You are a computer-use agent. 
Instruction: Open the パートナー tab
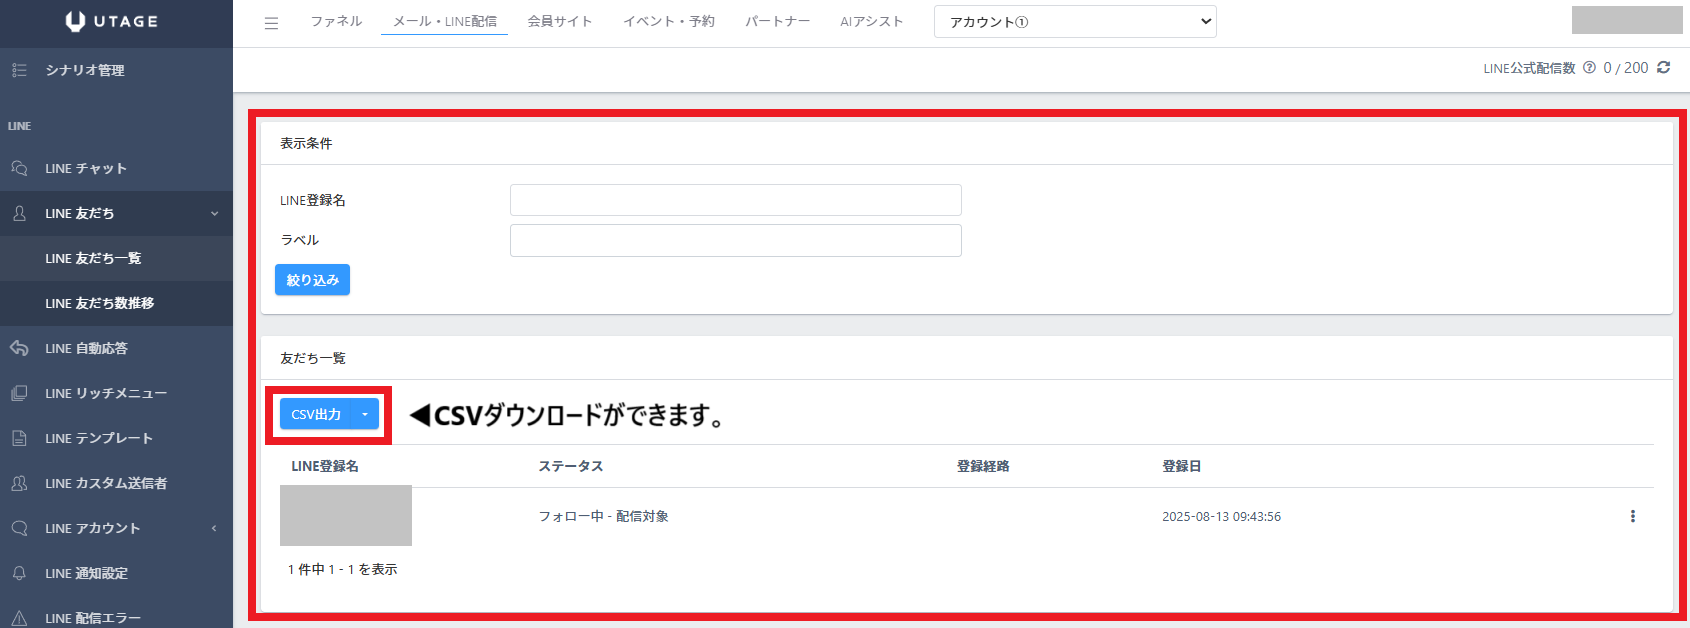[x=777, y=21]
